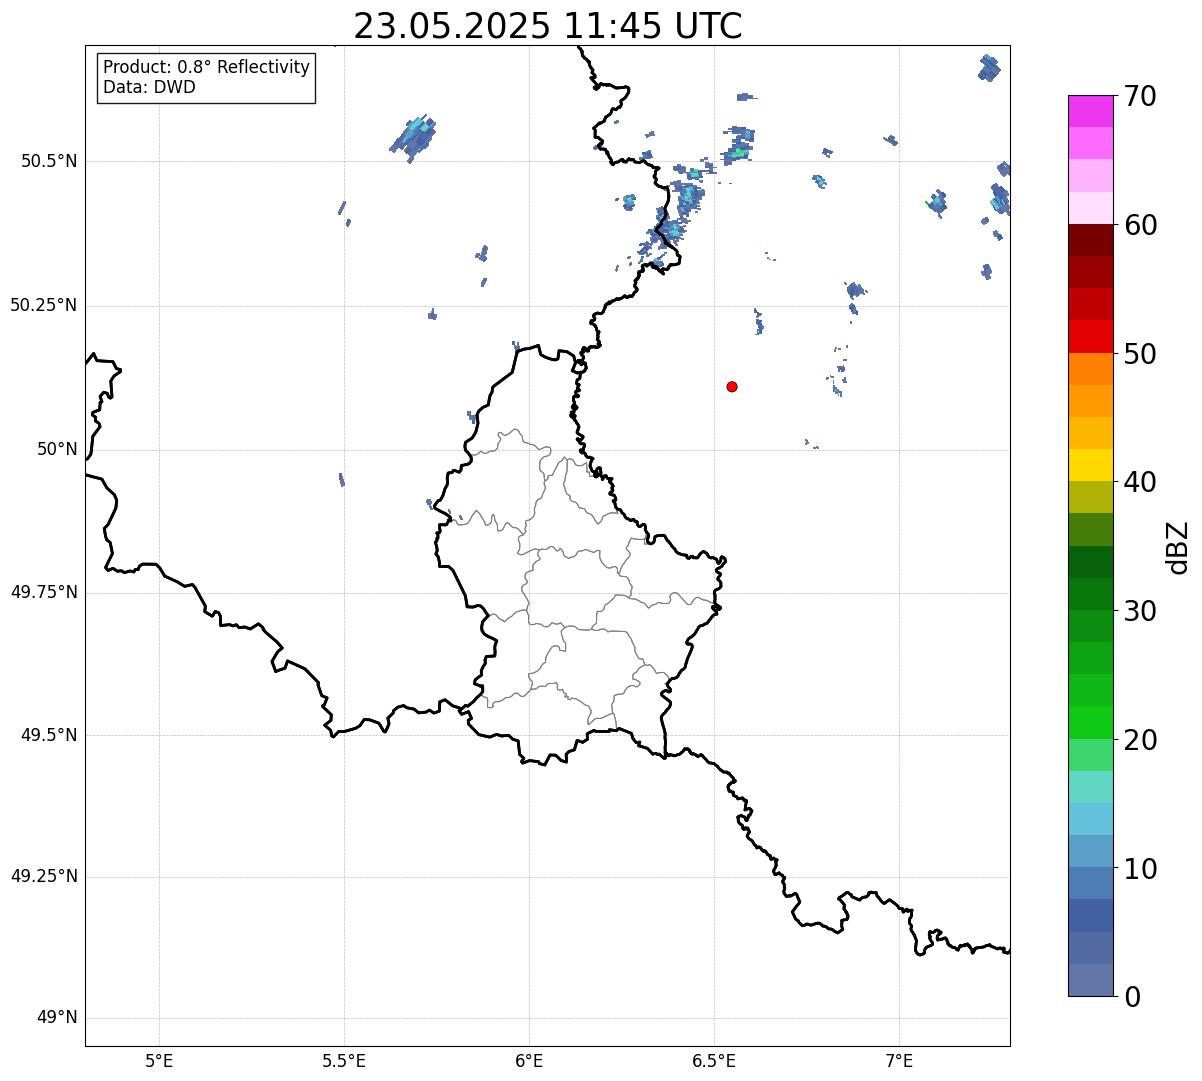
Task: Click the 50°N latitude label
Action: click(57, 449)
